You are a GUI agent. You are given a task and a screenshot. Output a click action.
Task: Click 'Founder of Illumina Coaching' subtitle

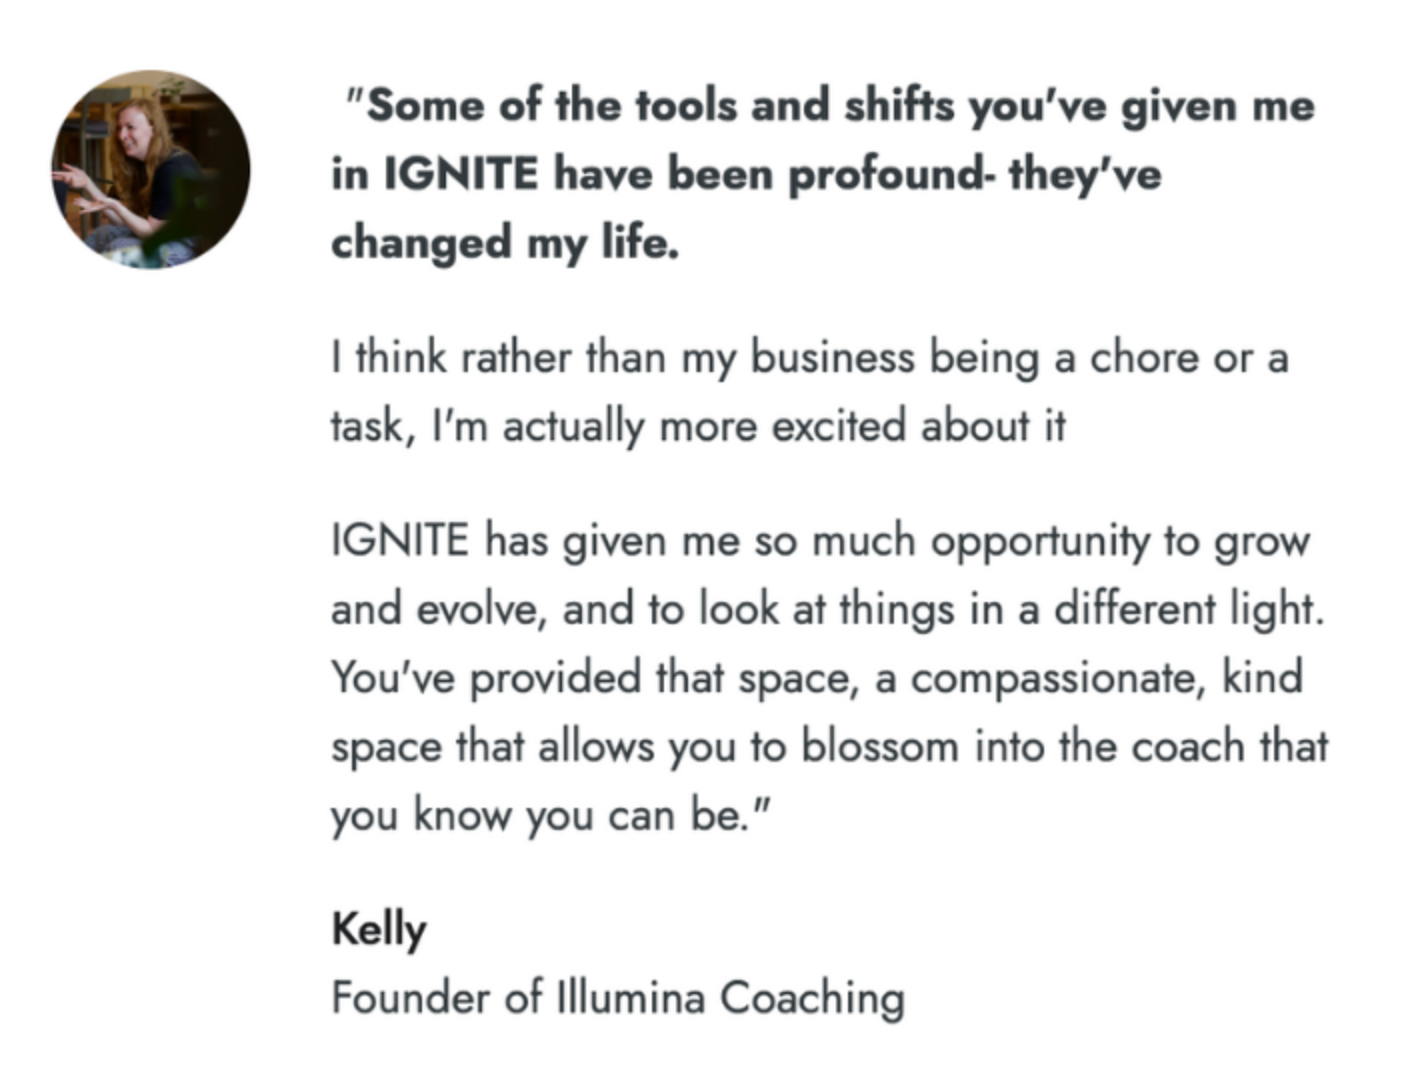[617, 998]
